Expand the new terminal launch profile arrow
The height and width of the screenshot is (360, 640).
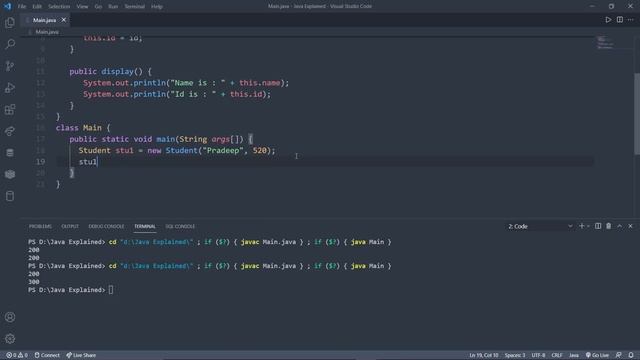588,226
